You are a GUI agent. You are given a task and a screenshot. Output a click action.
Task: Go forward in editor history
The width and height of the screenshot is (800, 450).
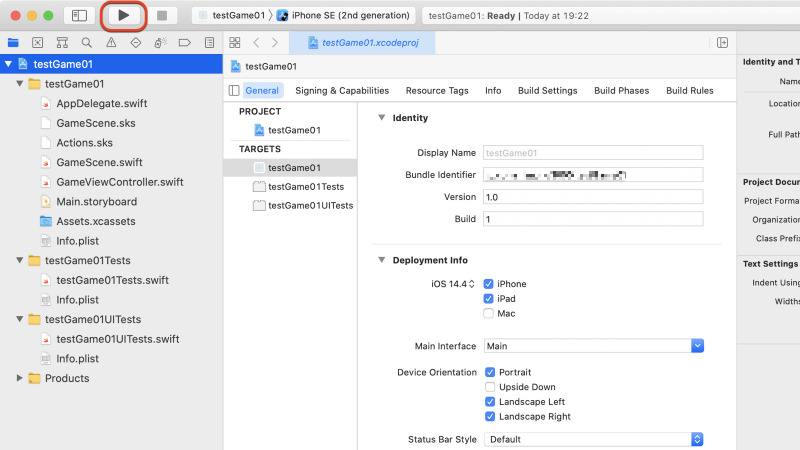tap(275, 43)
